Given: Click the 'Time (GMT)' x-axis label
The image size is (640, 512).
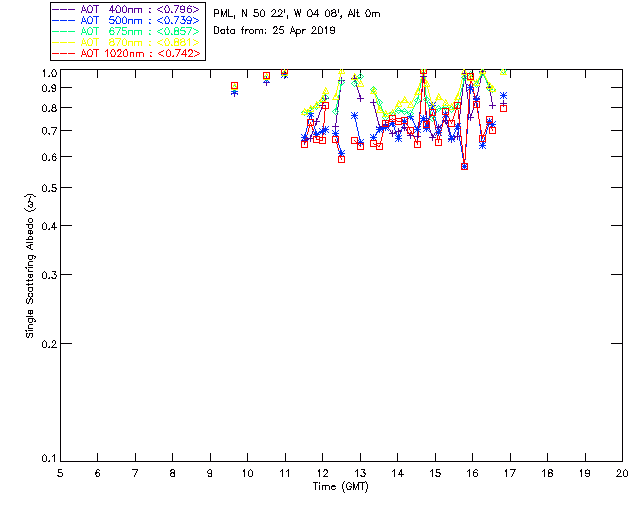Looking at the screenshot, I should [x=340, y=485].
